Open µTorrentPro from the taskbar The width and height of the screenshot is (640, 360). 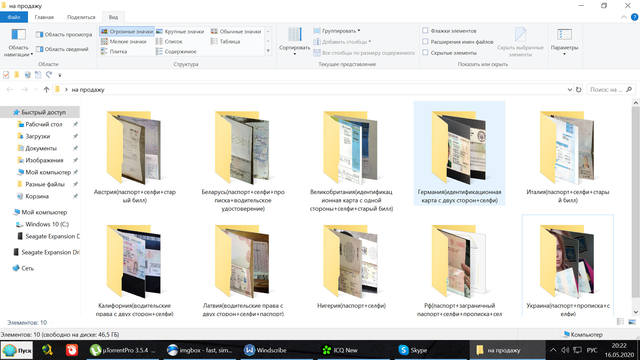(x=122, y=350)
